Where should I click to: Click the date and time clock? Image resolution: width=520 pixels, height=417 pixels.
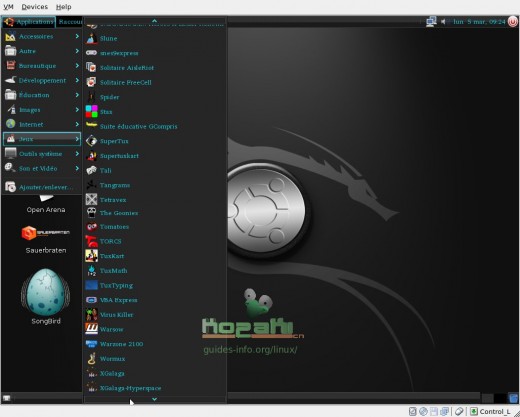479,22
